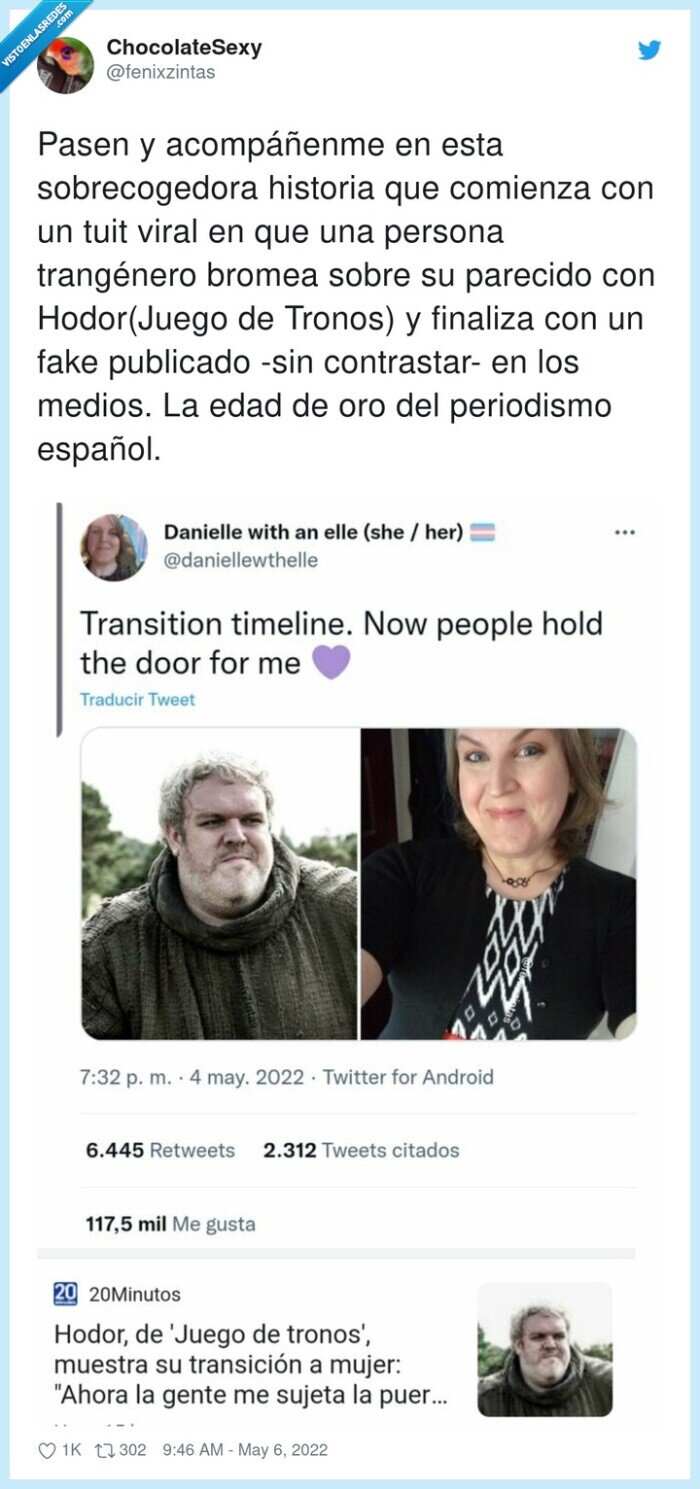Click Danielle's profile picture
Viewport: 700px width, 1489px height.
click(x=114, y=547)
